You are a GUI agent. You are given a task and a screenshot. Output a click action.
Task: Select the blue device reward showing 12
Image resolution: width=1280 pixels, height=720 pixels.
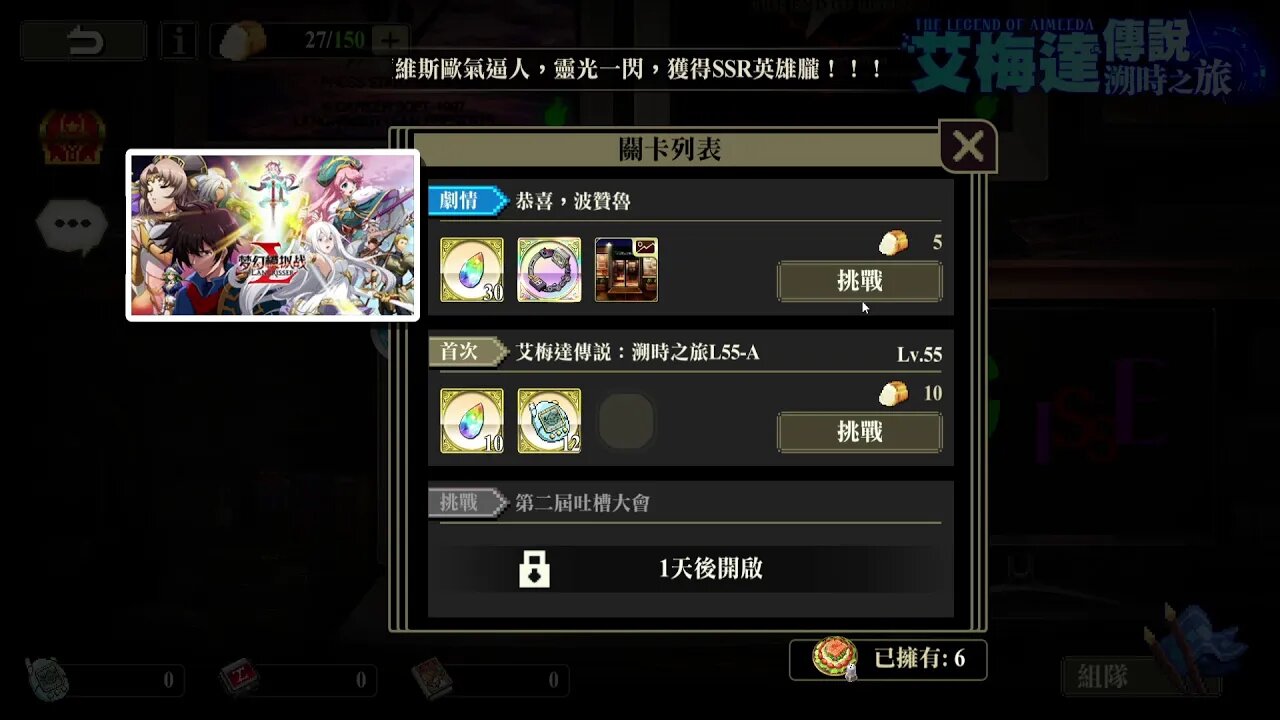(x=549, y=421)
